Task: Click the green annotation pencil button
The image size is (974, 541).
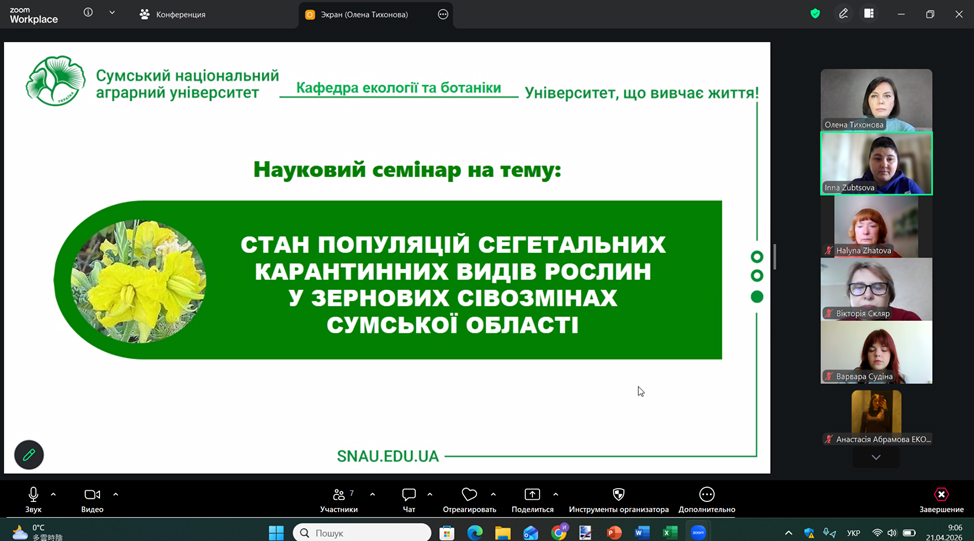Action: coord(29,455)
